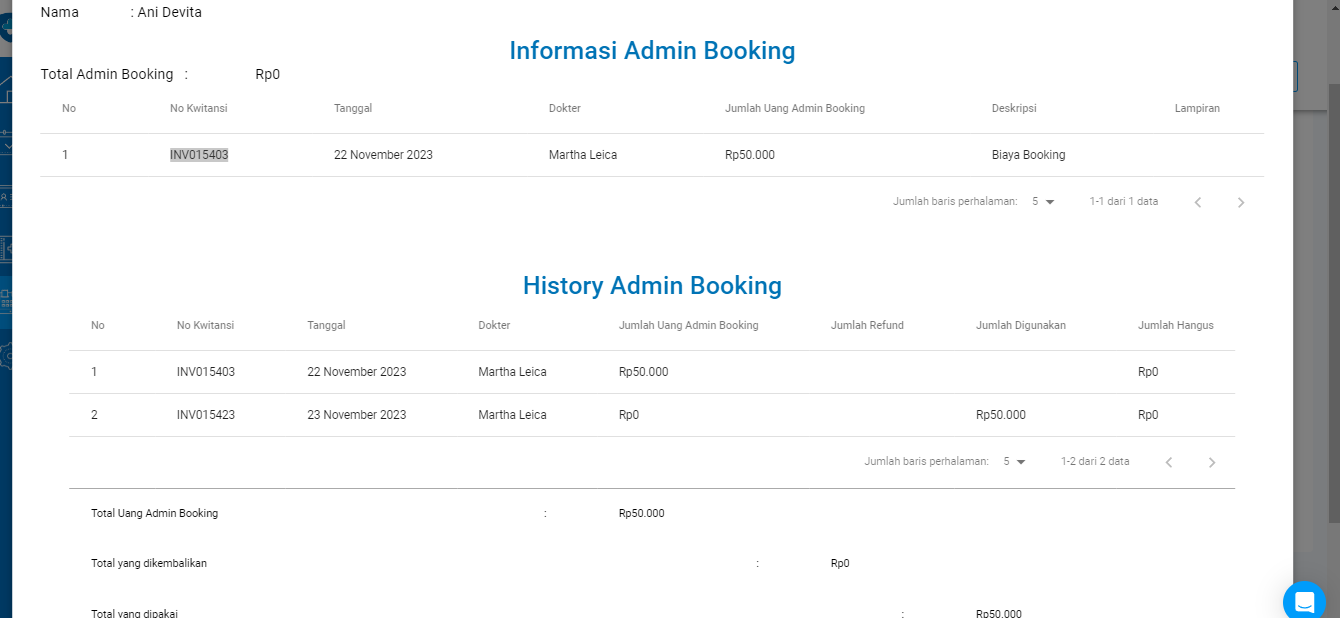
Task: Click the History Admin Booking heading
Action: pos(652,286)
